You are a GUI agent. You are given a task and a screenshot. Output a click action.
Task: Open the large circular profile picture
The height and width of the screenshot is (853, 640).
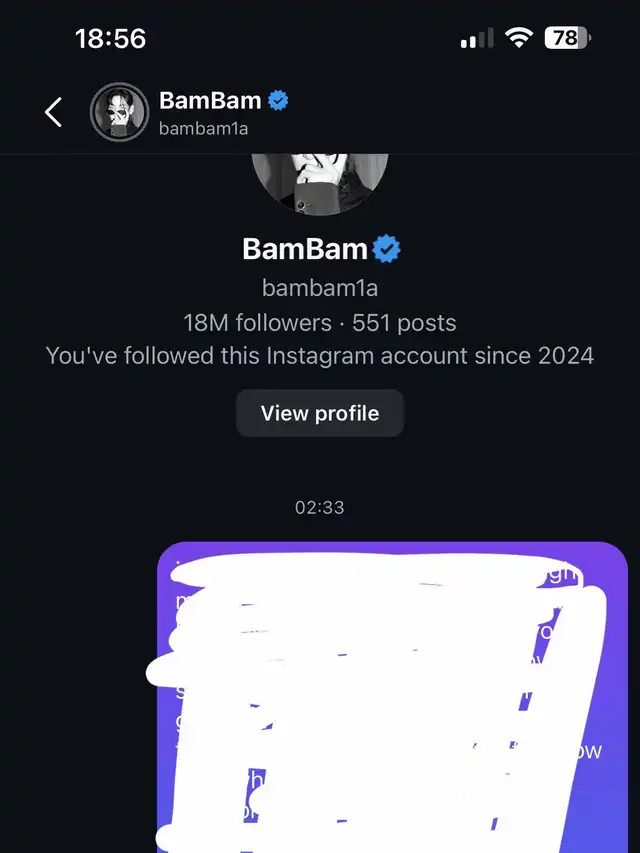pos(319,185)
